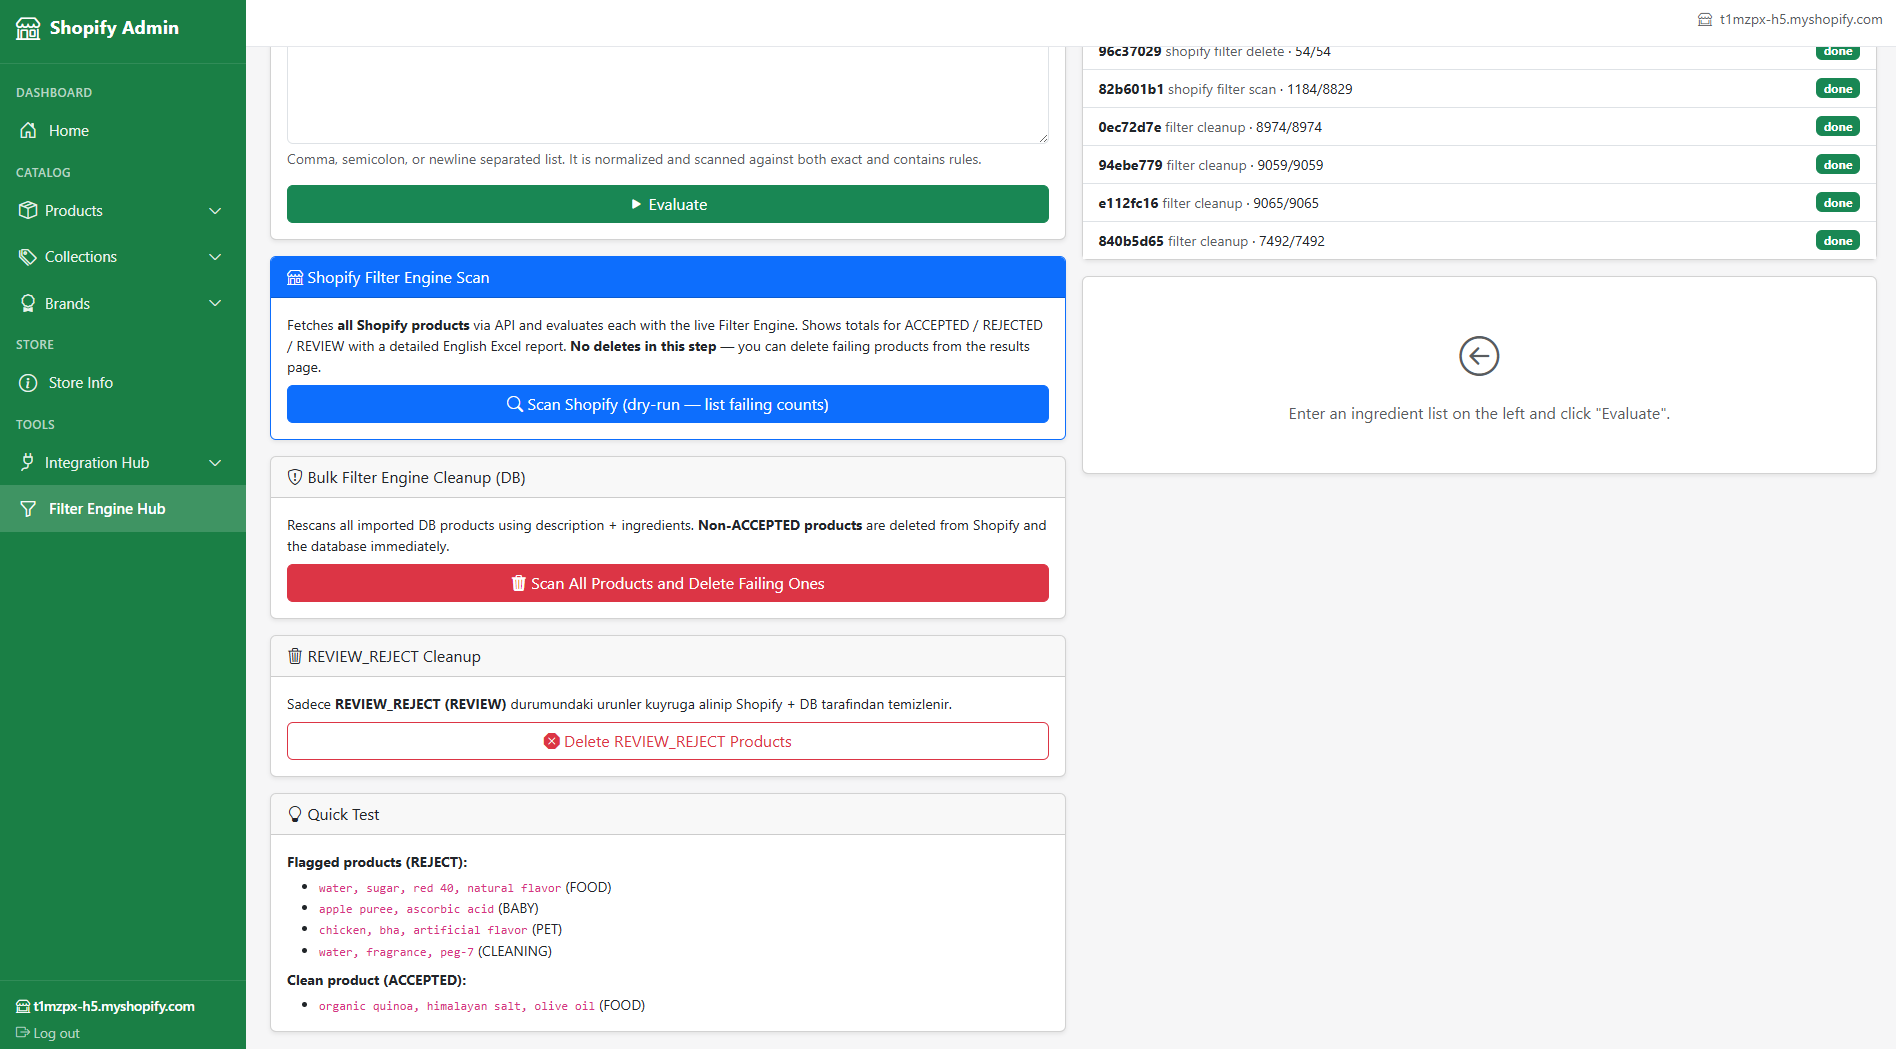
Task: Click the Brands award icon
Action: pos(28,303)
